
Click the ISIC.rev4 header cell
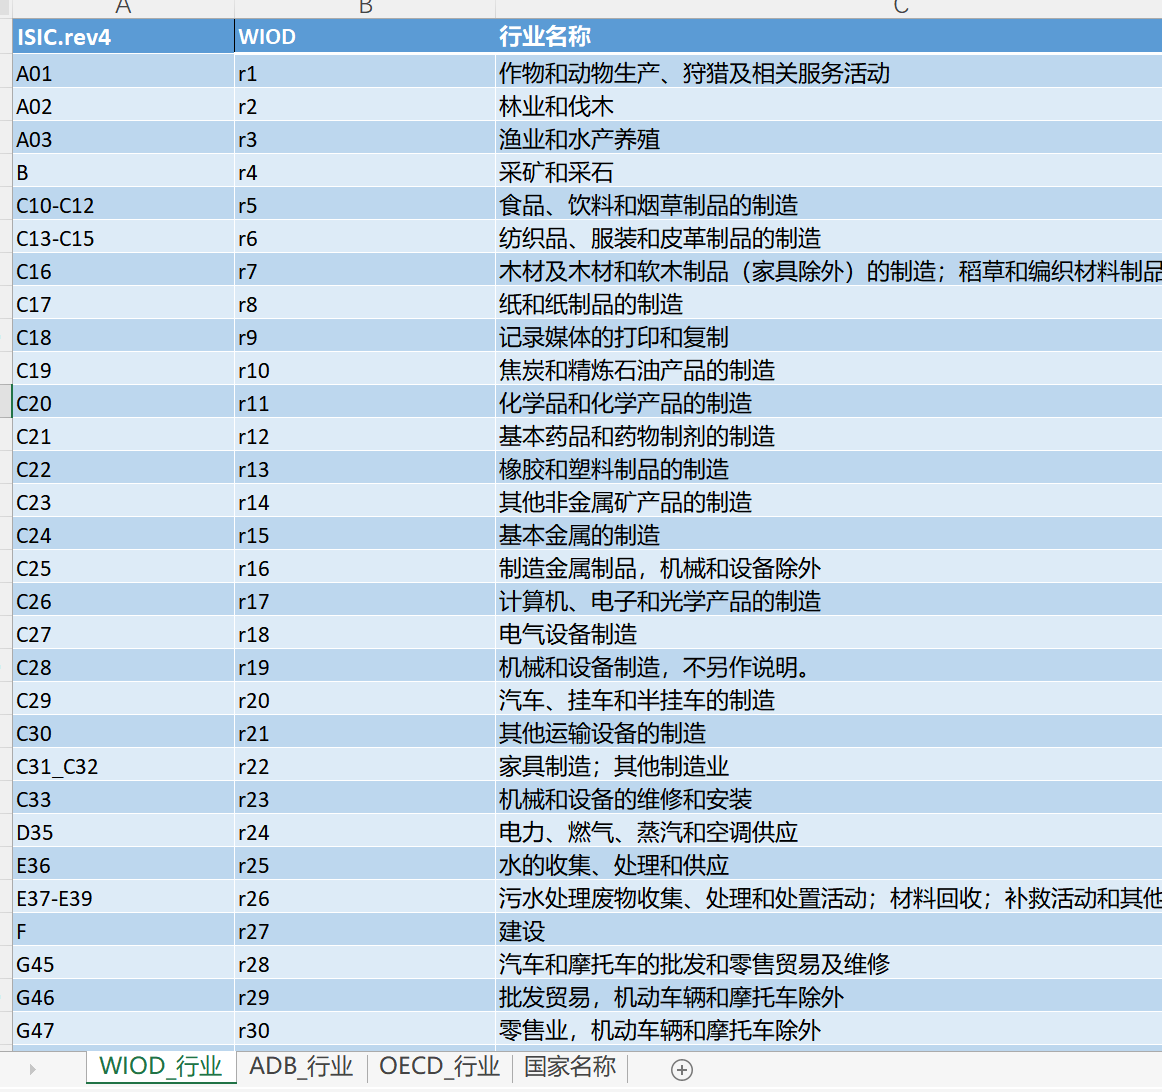(x=123, y=36)
